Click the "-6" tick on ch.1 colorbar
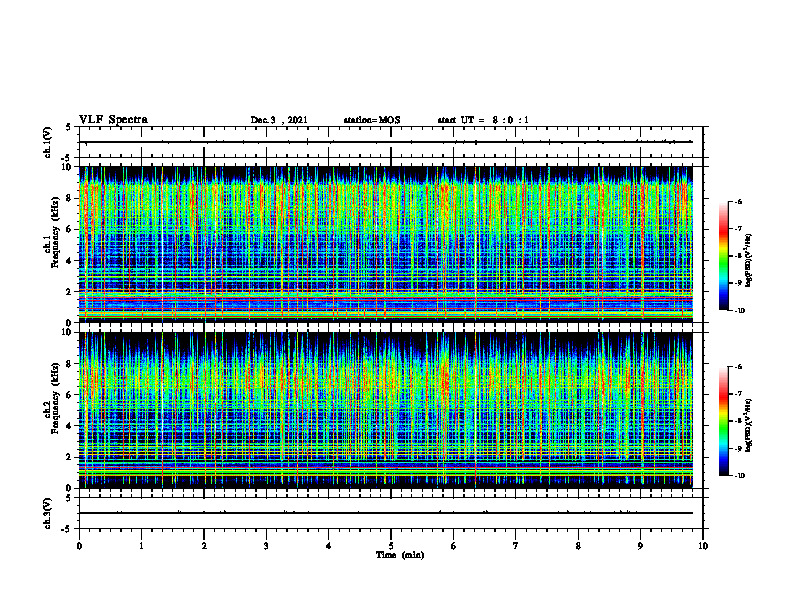 (x=738, y=201)
